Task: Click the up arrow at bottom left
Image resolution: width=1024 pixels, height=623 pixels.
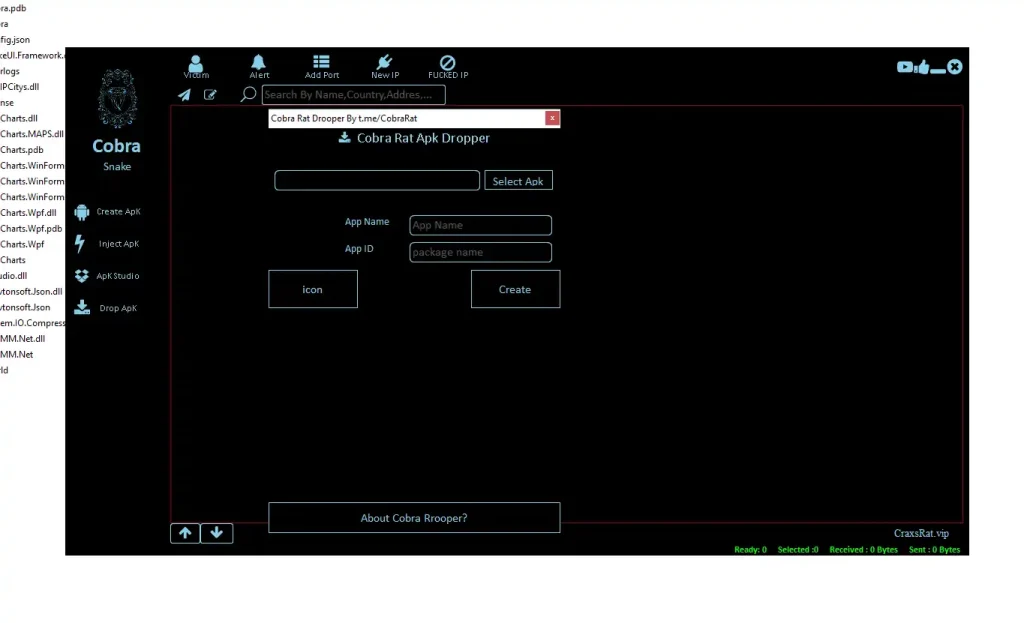Action: click(184, 533)
